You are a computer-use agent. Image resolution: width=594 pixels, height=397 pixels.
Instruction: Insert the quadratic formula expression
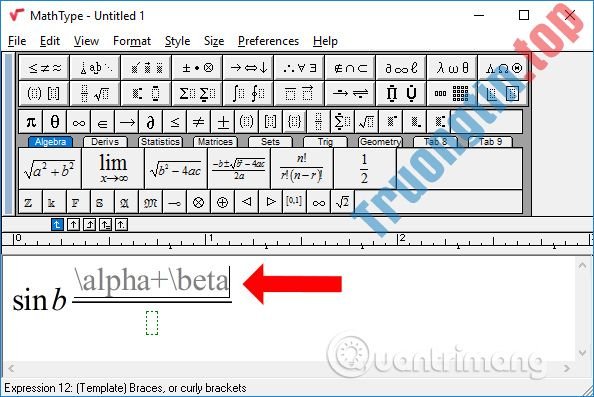coord(239,169)
